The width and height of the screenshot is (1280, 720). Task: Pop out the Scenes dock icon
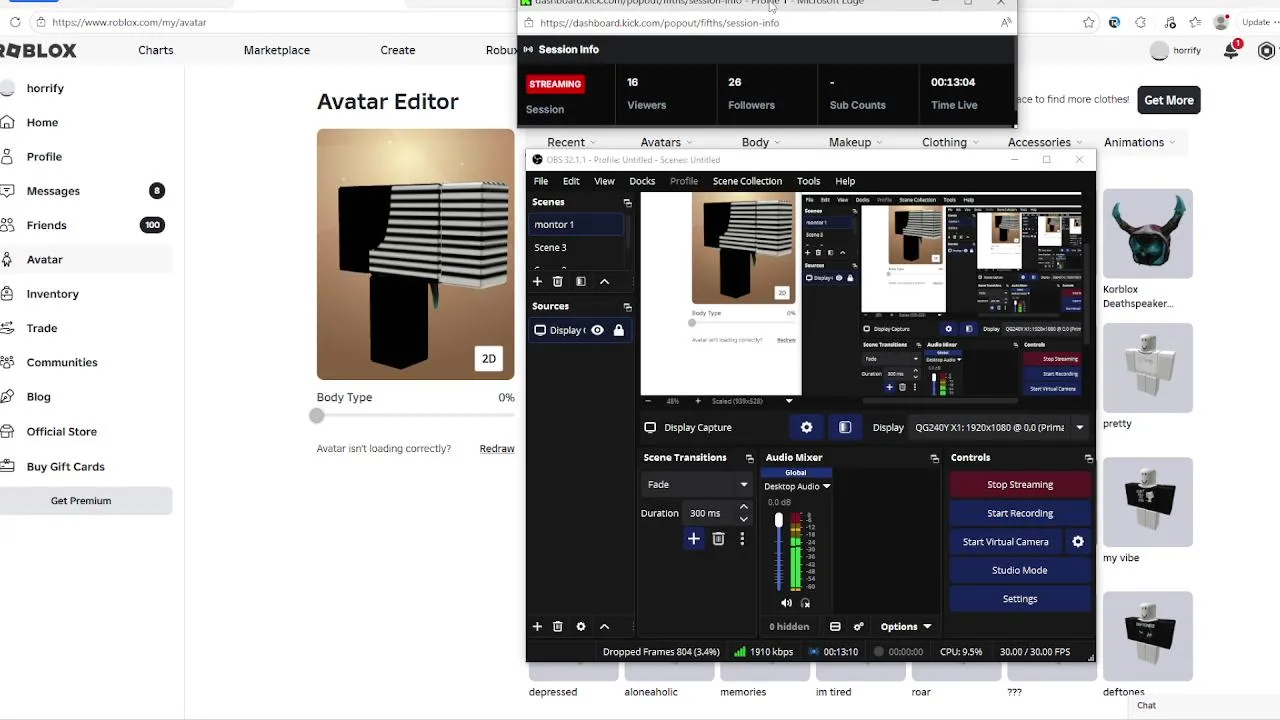tap(627, 203)
